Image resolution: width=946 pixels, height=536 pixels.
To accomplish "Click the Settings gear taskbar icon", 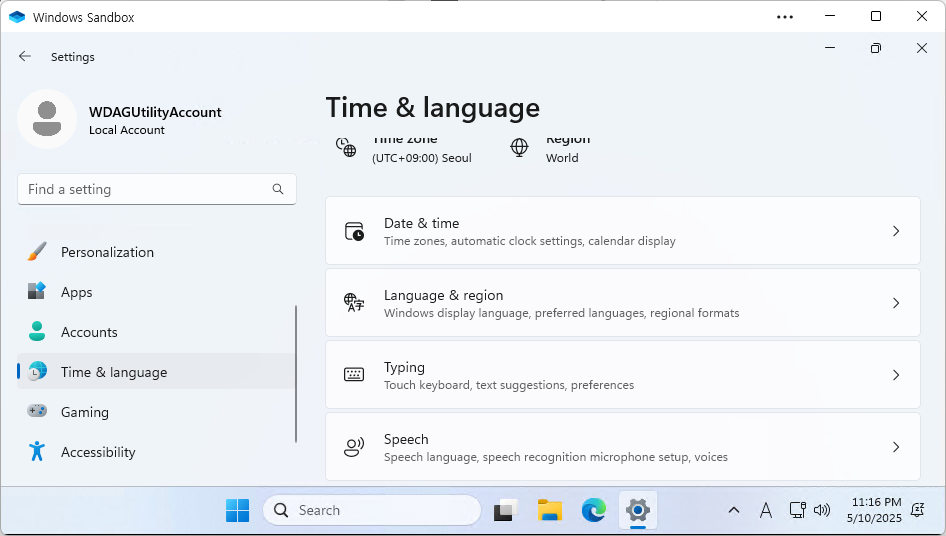I will pyautogui.click(x=638, y=511).
